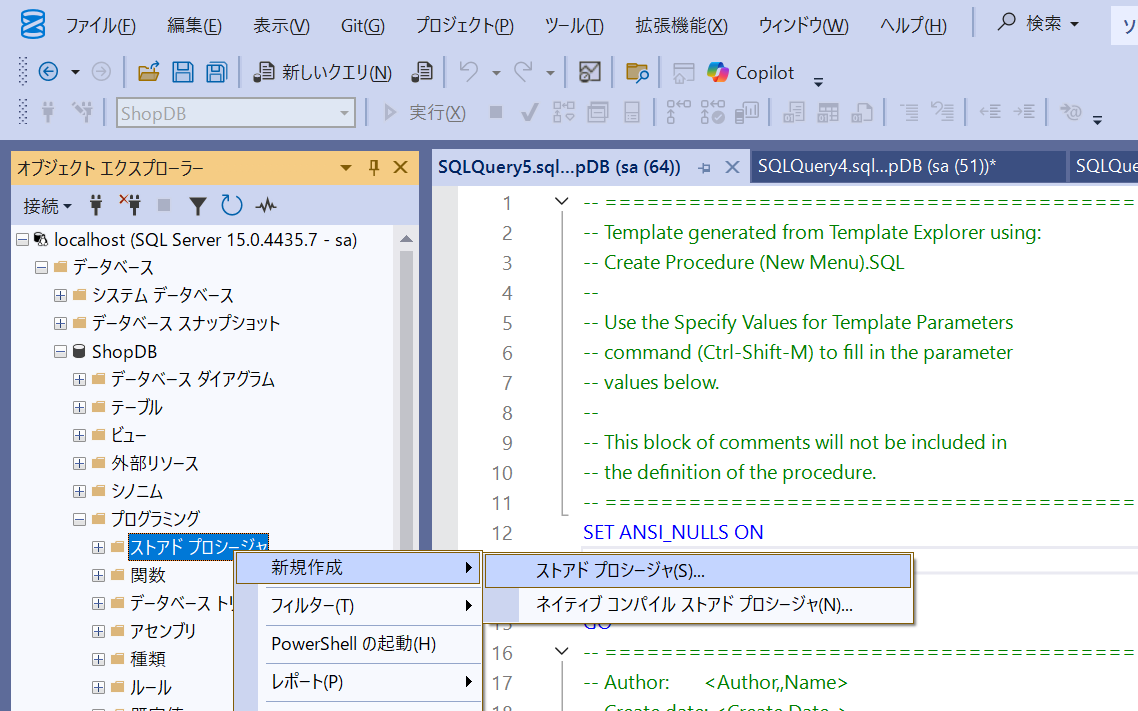Click the stop query square icon

[x=496, y=112]
